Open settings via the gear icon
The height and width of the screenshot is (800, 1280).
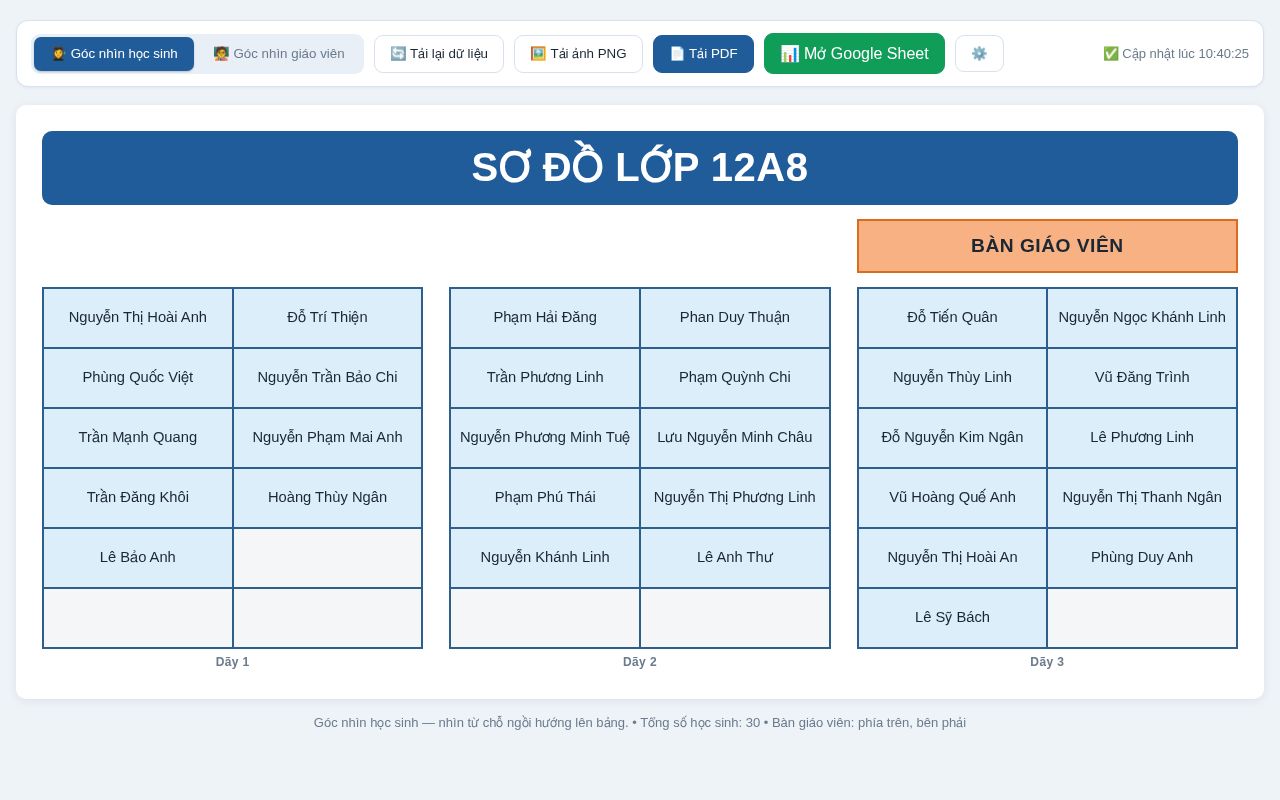(x=979, y=54)
